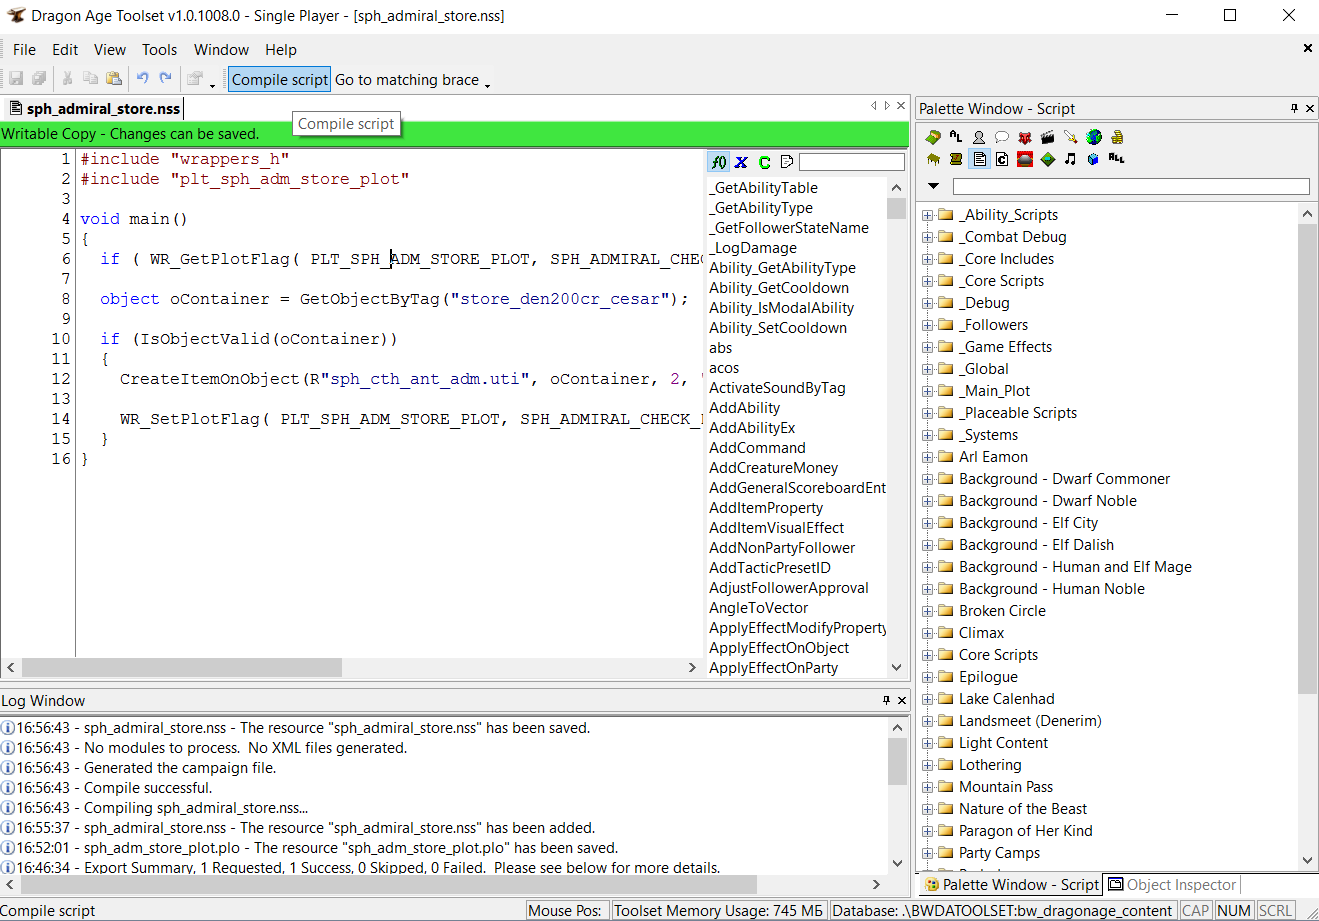Select the 'C' document palette icon
The image size is (1319, 921).
tap(1002, 159)
